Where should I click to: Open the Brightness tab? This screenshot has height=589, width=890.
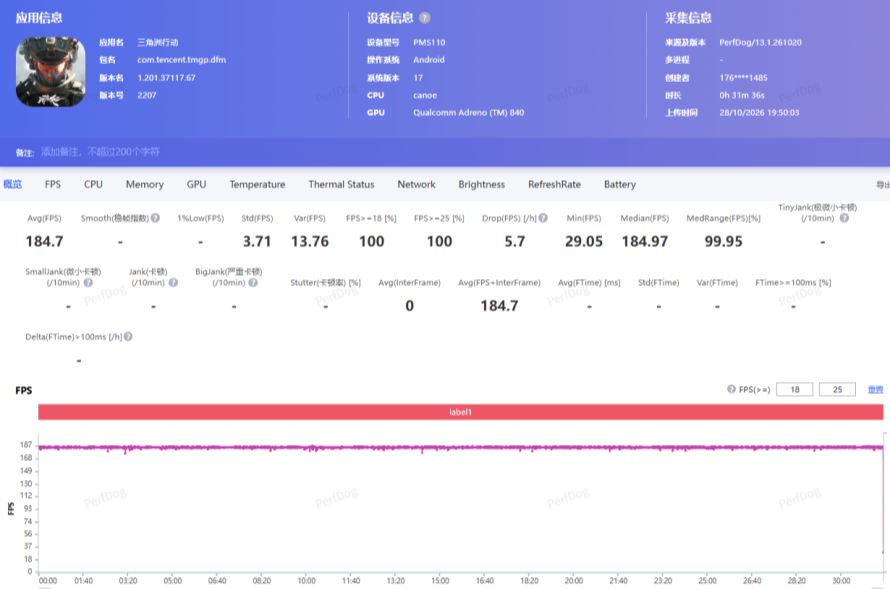pos(481,184)
